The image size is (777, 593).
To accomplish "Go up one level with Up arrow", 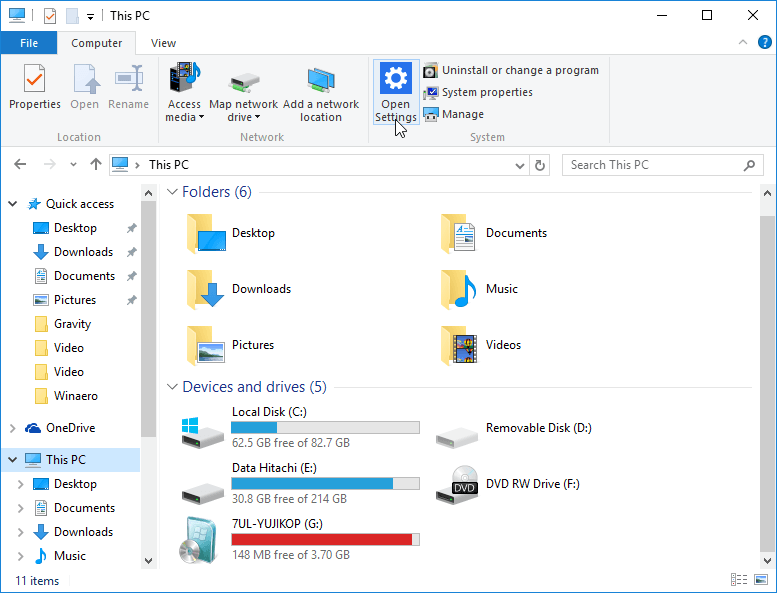I will pyautogui.click(x=96, y=164).
